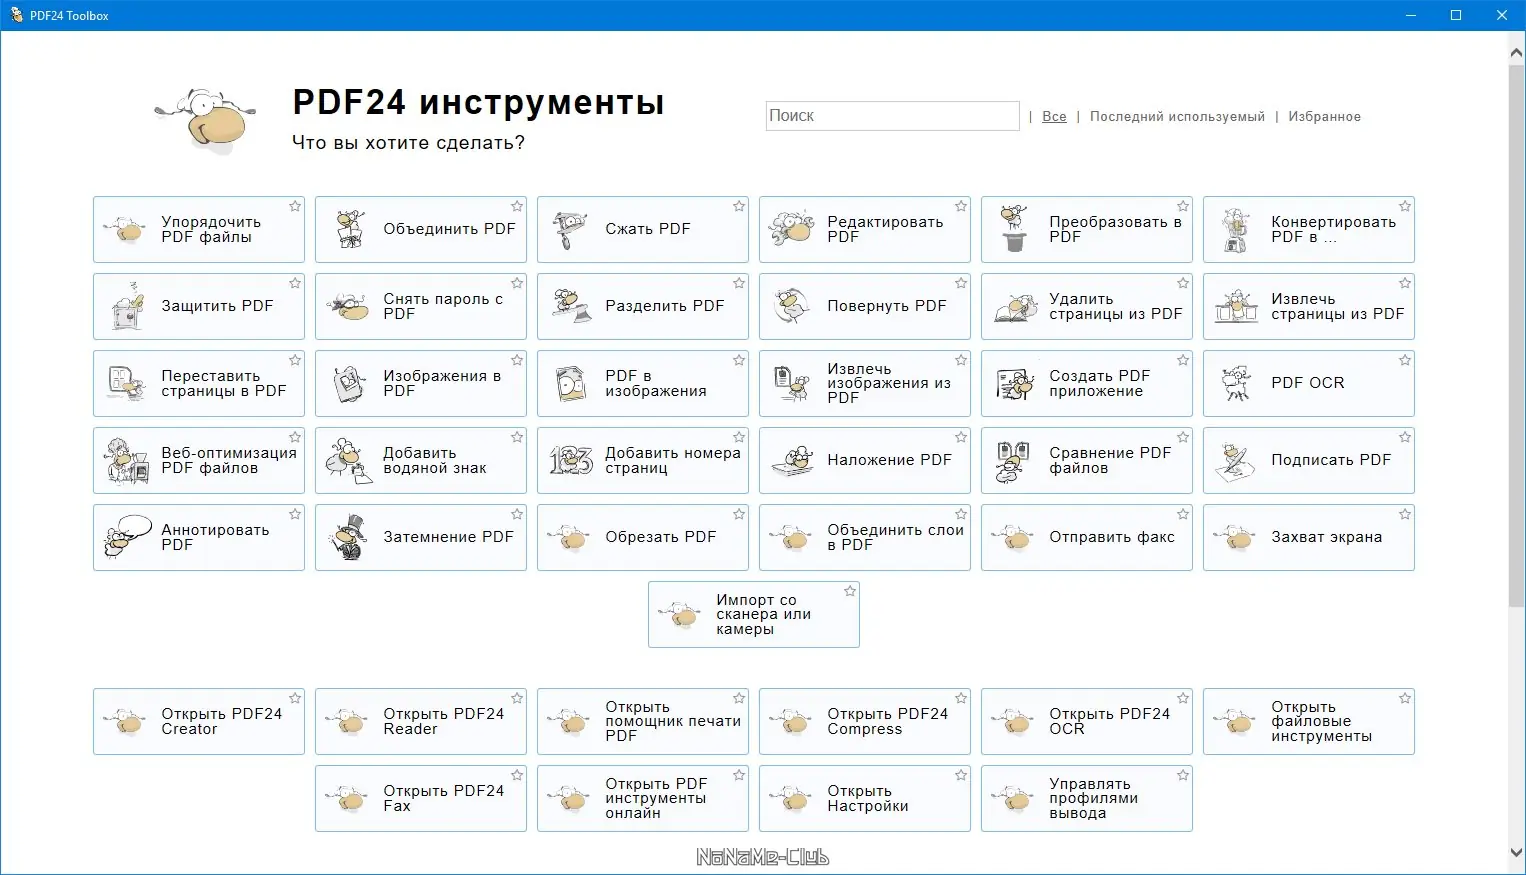The width and height of the screenshot is (1526, 875).
Task: Select the Разделить PDF tool icon
Action: pyautogui.click(x=571, y=307)
